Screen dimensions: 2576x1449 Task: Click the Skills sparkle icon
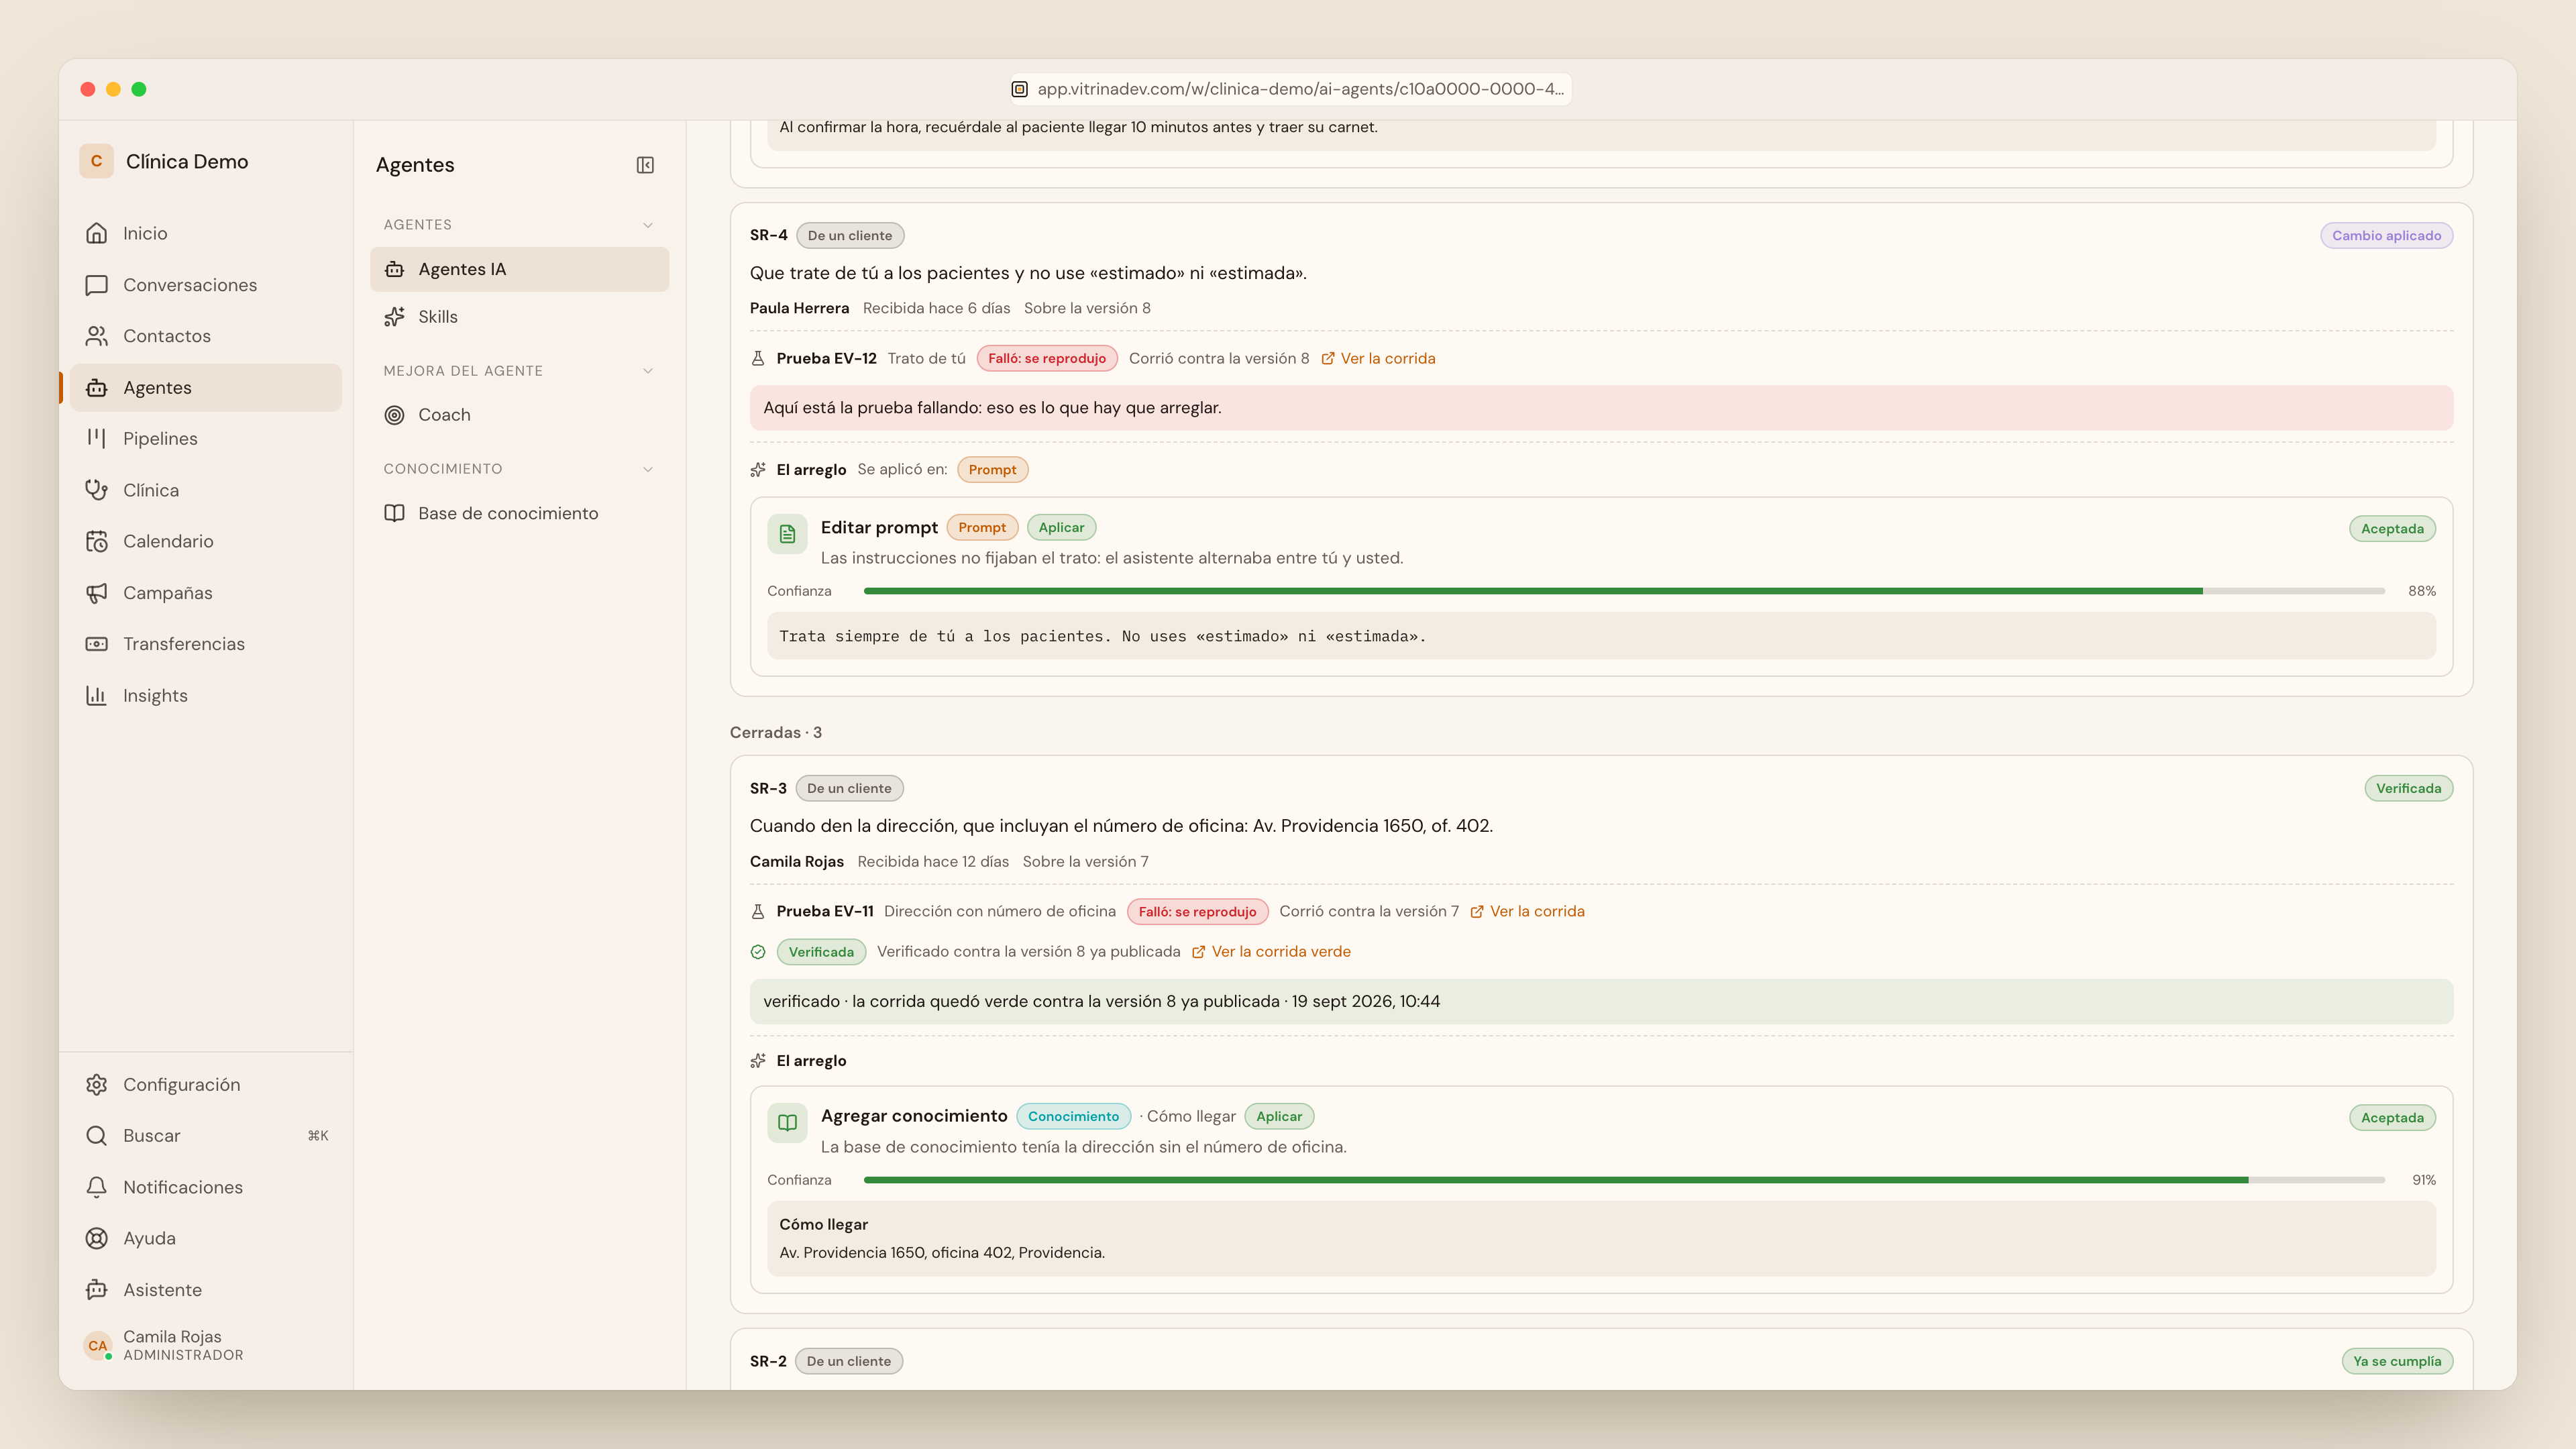click(x=394, y=317)
